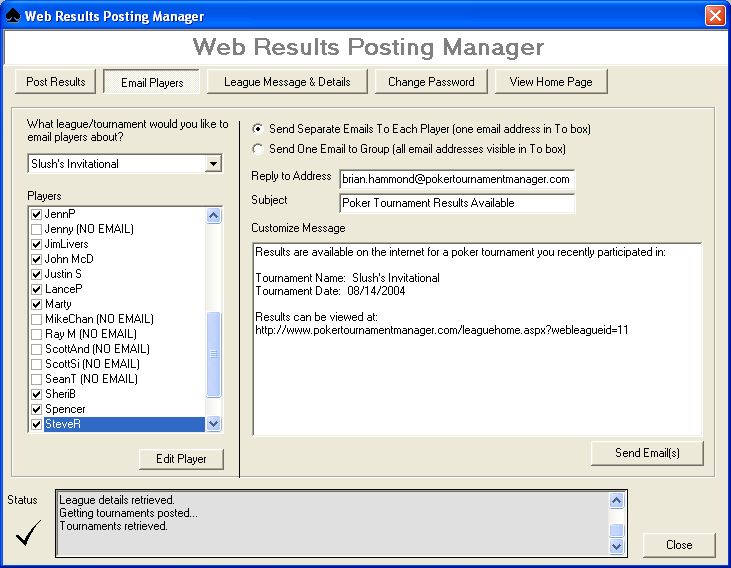This screenshot has width=731, height=568.
Task: Uncheck the Marty checkbox
Action: pos(36,304)
